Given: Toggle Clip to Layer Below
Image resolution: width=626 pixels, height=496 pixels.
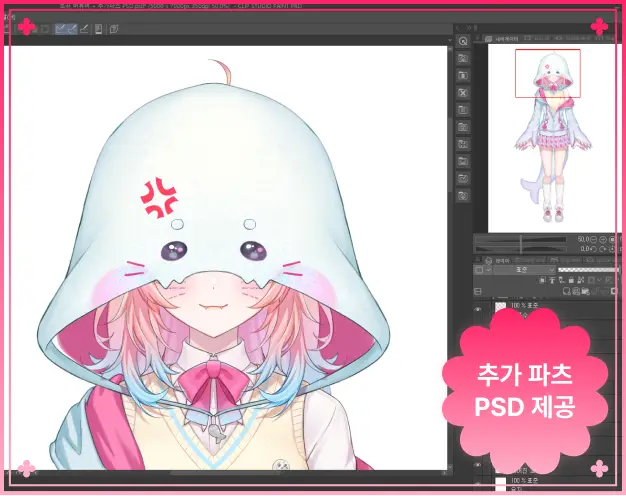Looking at the screenshot, I should [x=543, y=280].
